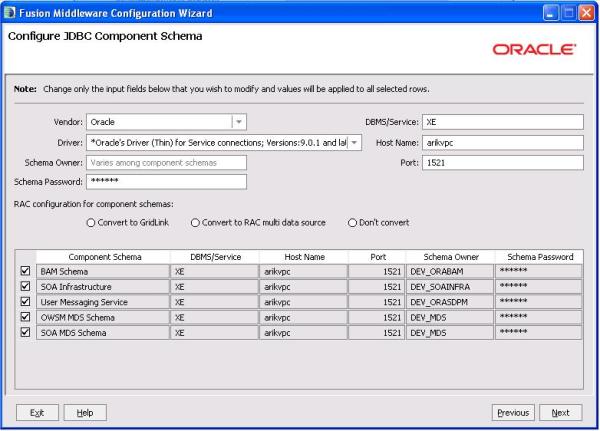The height and width of the screenshot is (431, 600).
Task: Select the Don't convert radio button
Action: 353,222
